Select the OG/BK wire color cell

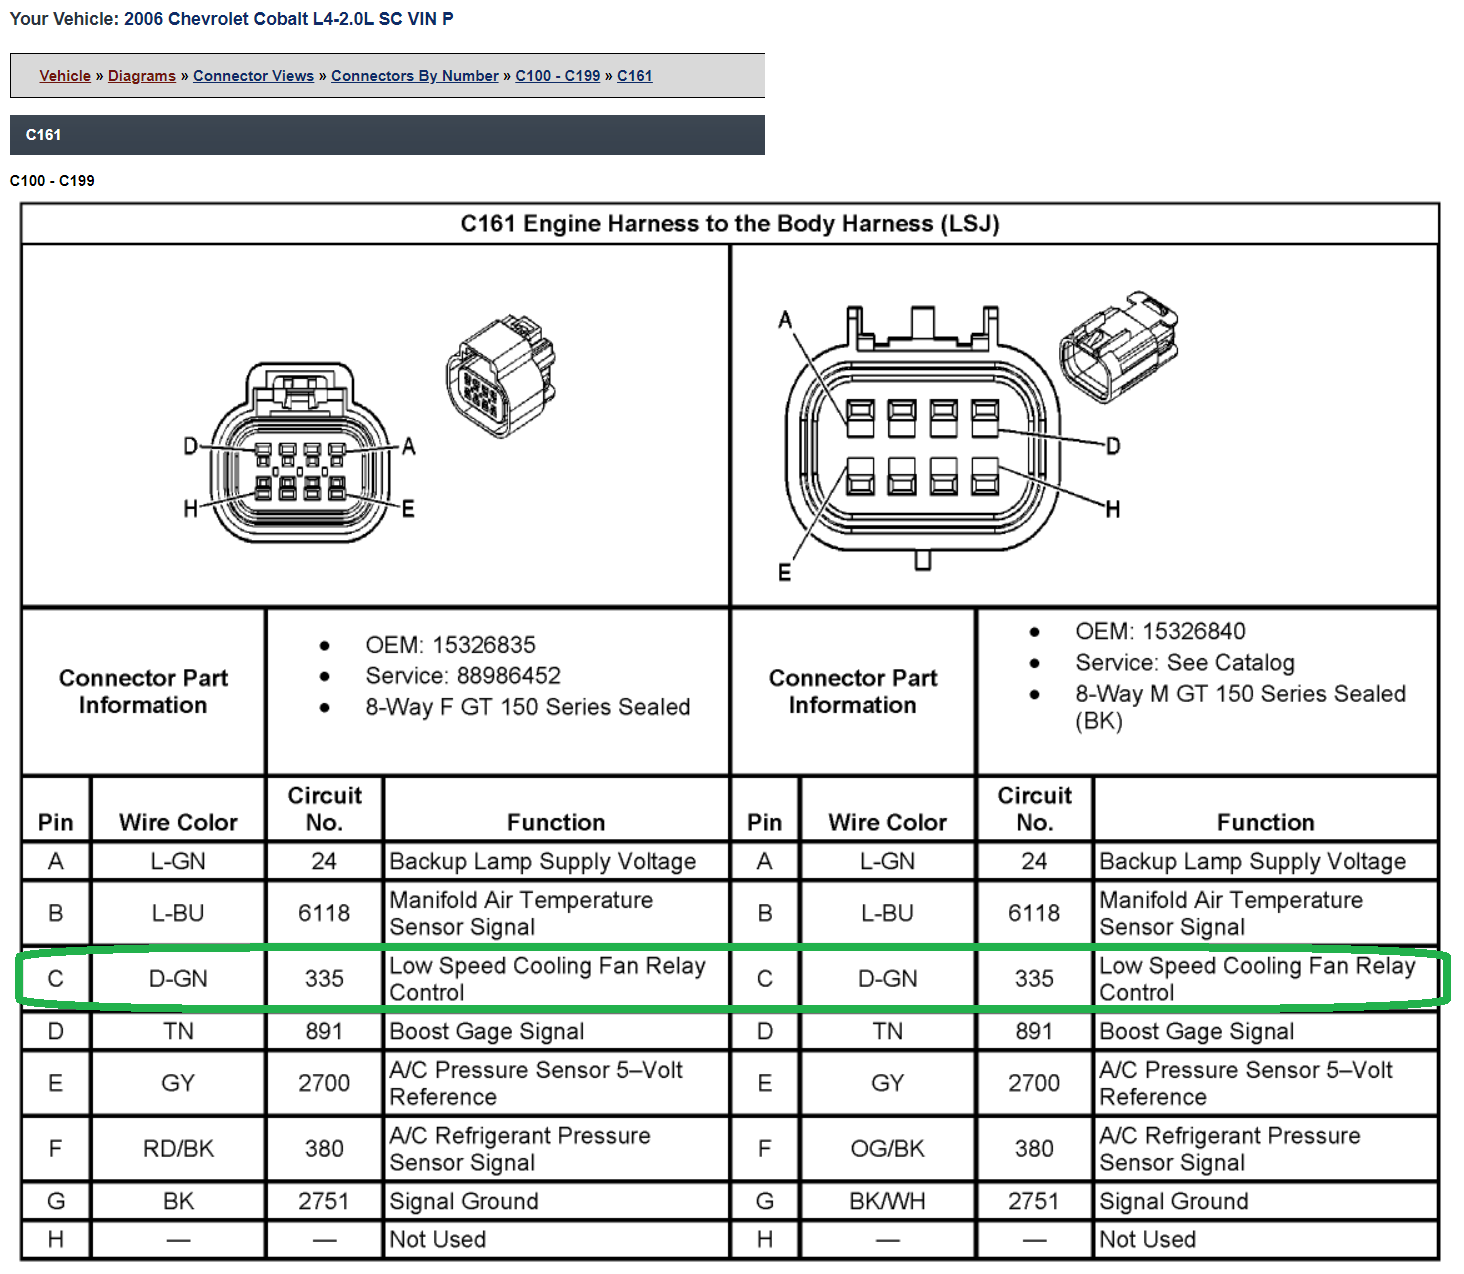pos(888,1149)
